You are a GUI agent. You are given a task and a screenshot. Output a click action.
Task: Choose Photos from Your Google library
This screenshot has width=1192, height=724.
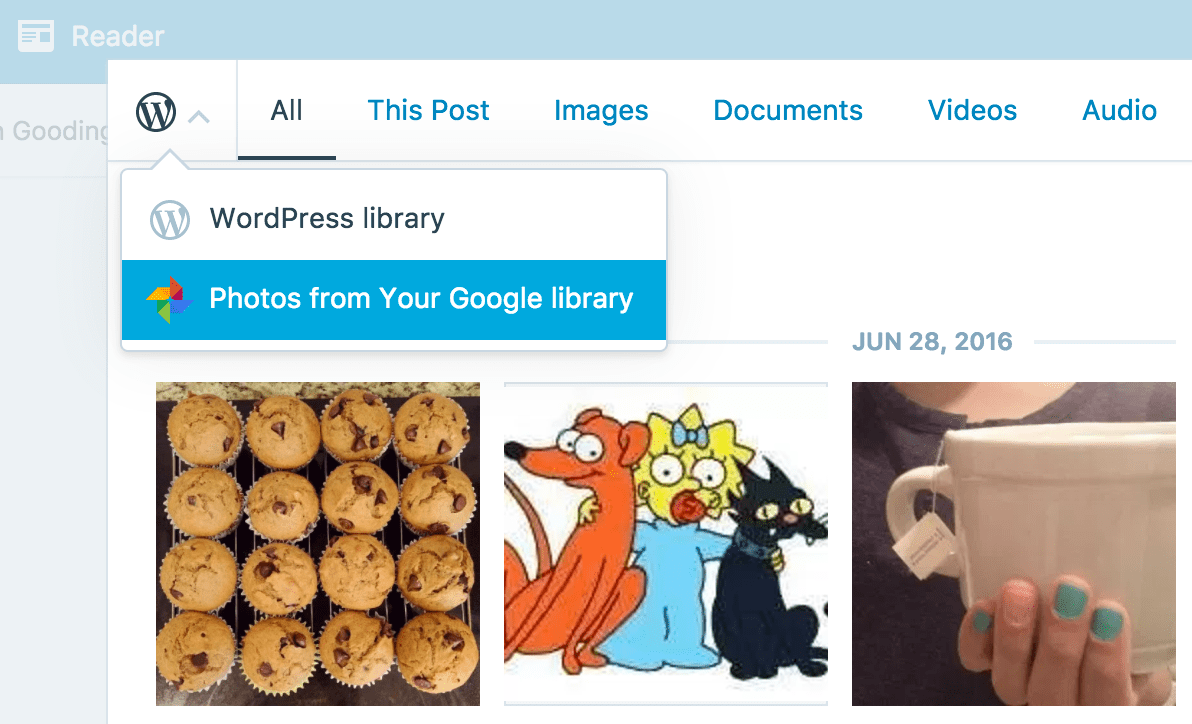pyautogui.click(x=394, y=300)
